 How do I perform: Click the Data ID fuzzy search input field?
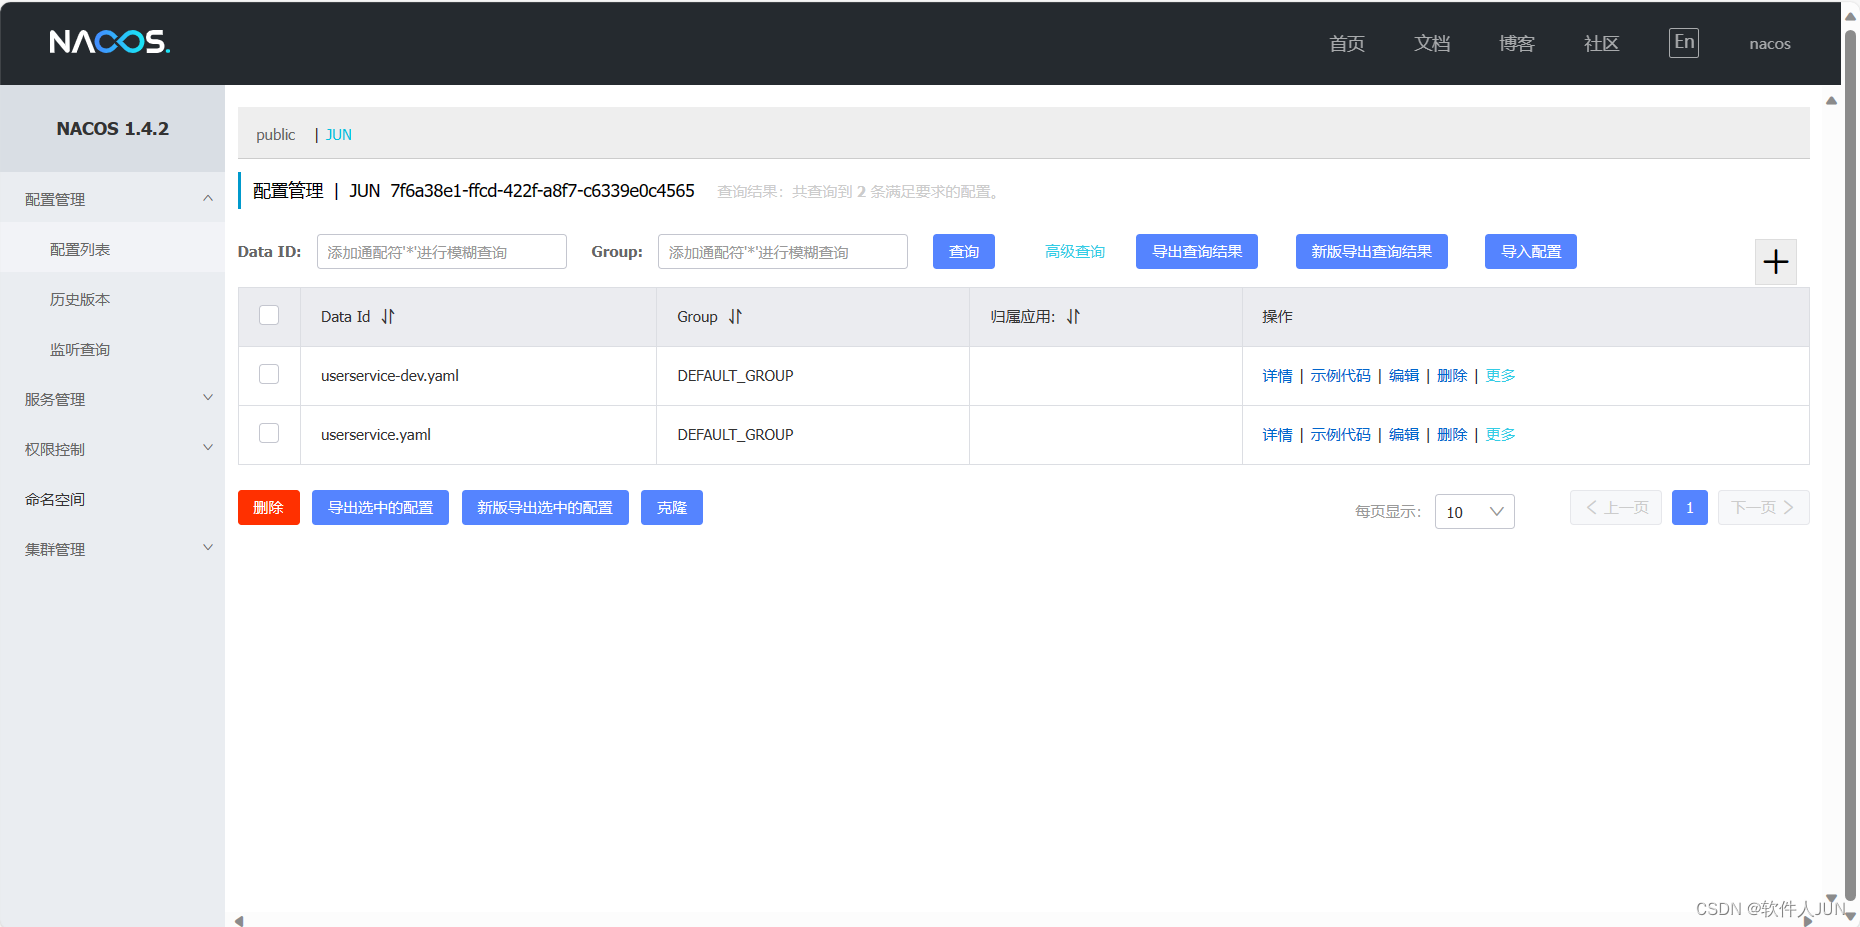[x=441, y=251]
